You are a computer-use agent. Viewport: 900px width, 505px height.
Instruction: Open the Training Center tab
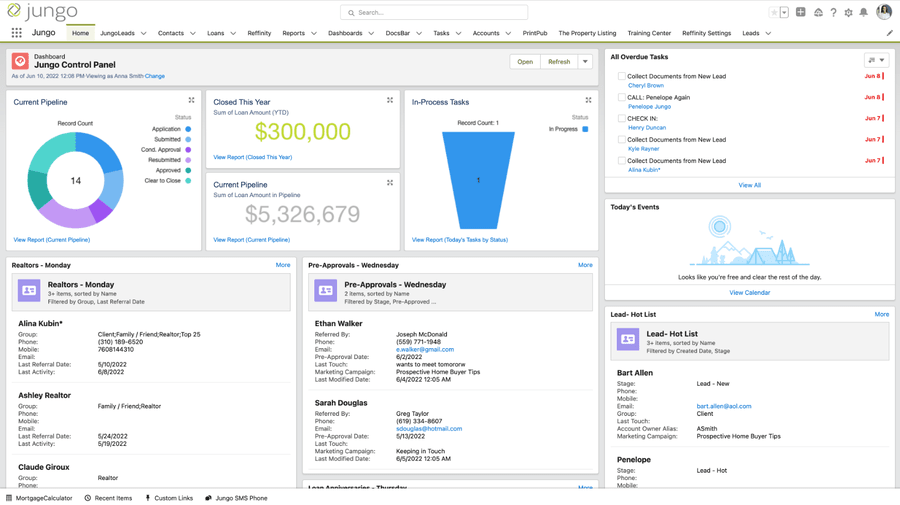click(649, 33)
